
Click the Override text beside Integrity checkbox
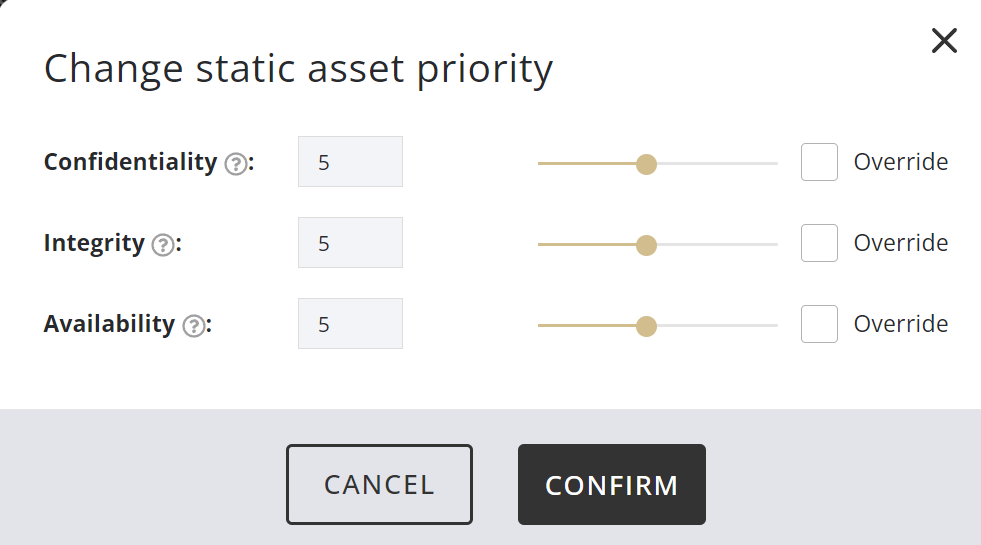[x=900, y=243]
